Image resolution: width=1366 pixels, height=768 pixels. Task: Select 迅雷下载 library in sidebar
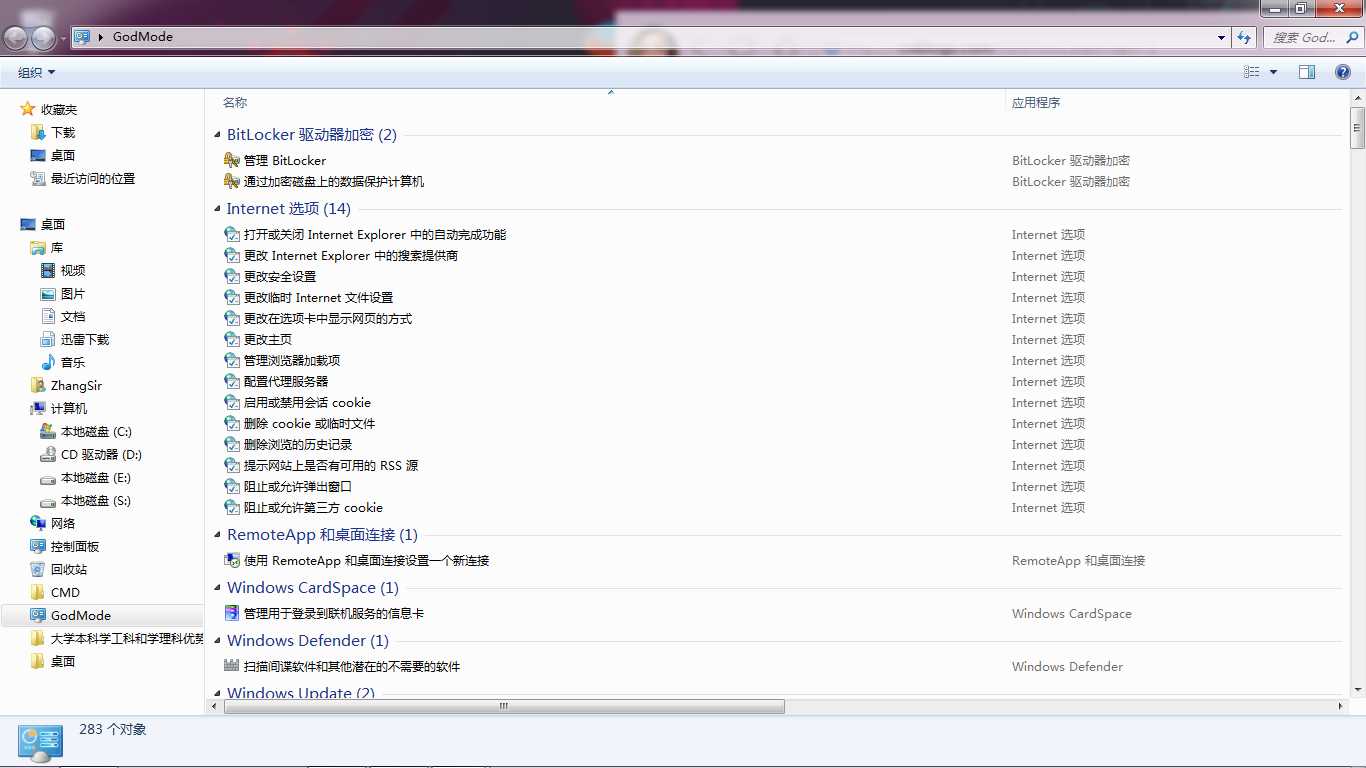tap(85, 339)
